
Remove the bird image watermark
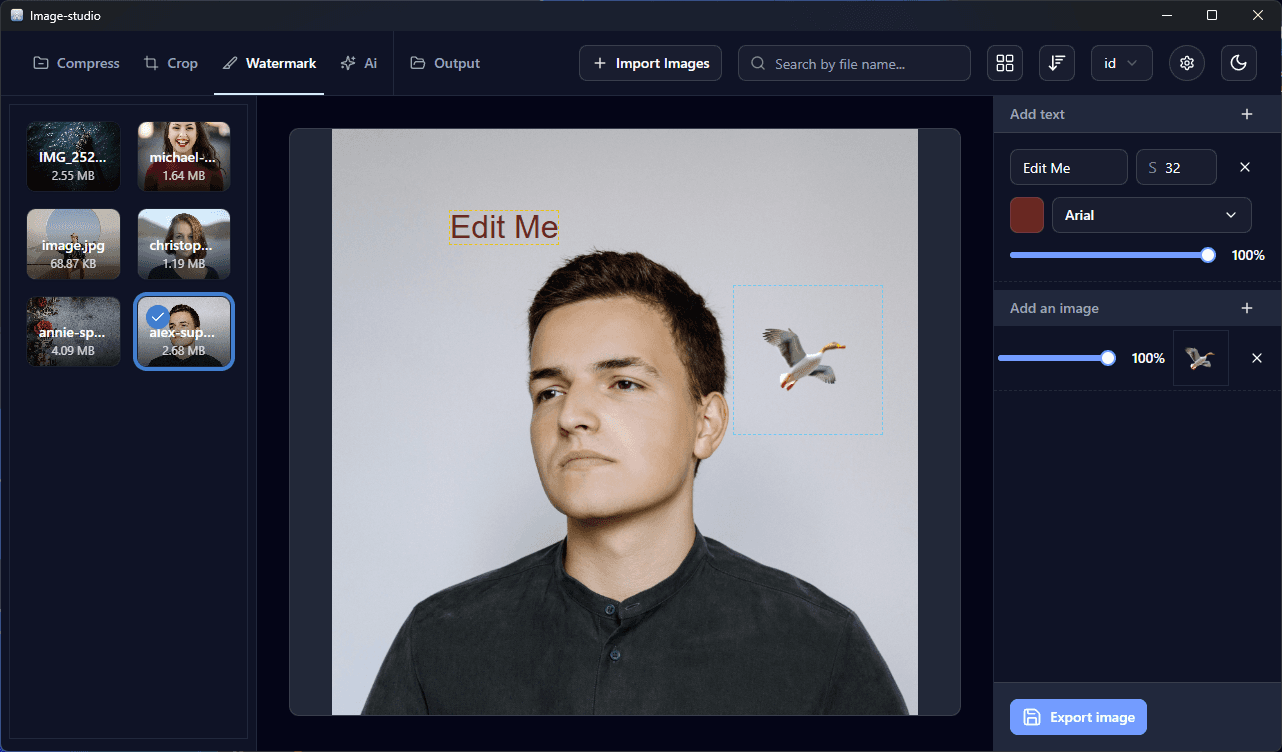coord(1257,358)
